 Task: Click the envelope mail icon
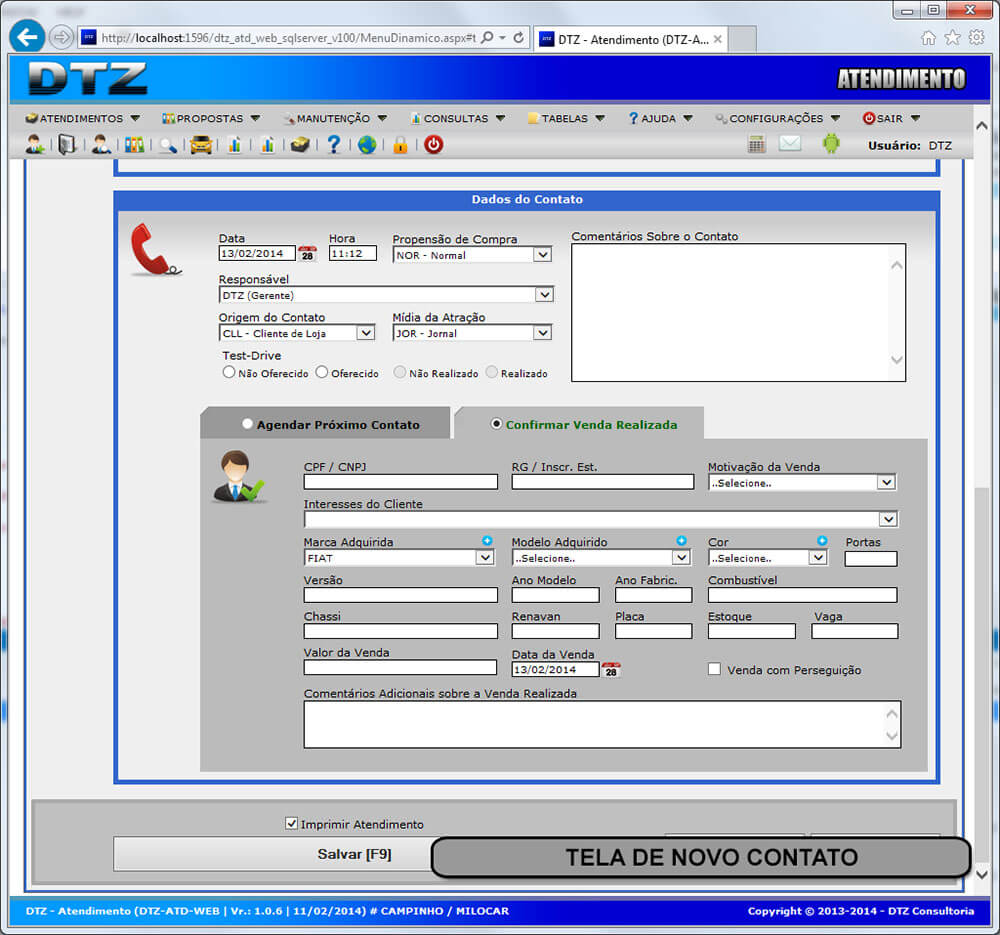pyautogui.click(x=790, y=144)
